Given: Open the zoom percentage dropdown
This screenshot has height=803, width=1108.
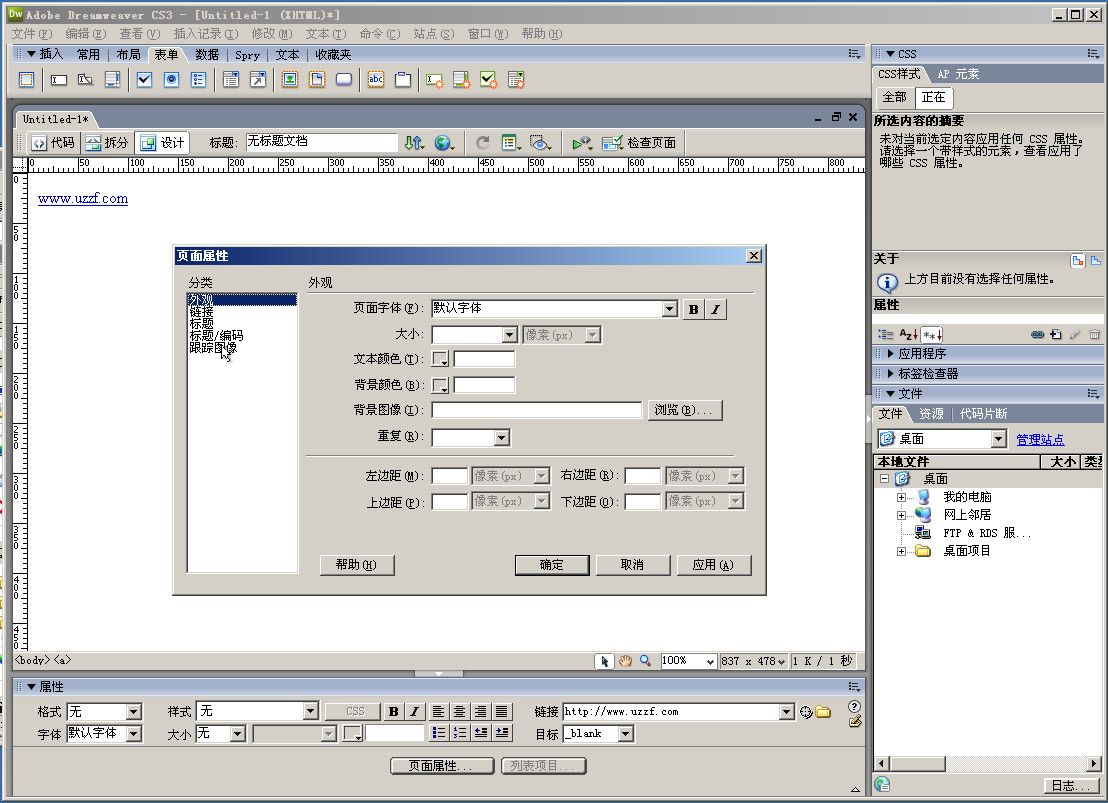Looking at the screenshot, I should pos(708,661).
